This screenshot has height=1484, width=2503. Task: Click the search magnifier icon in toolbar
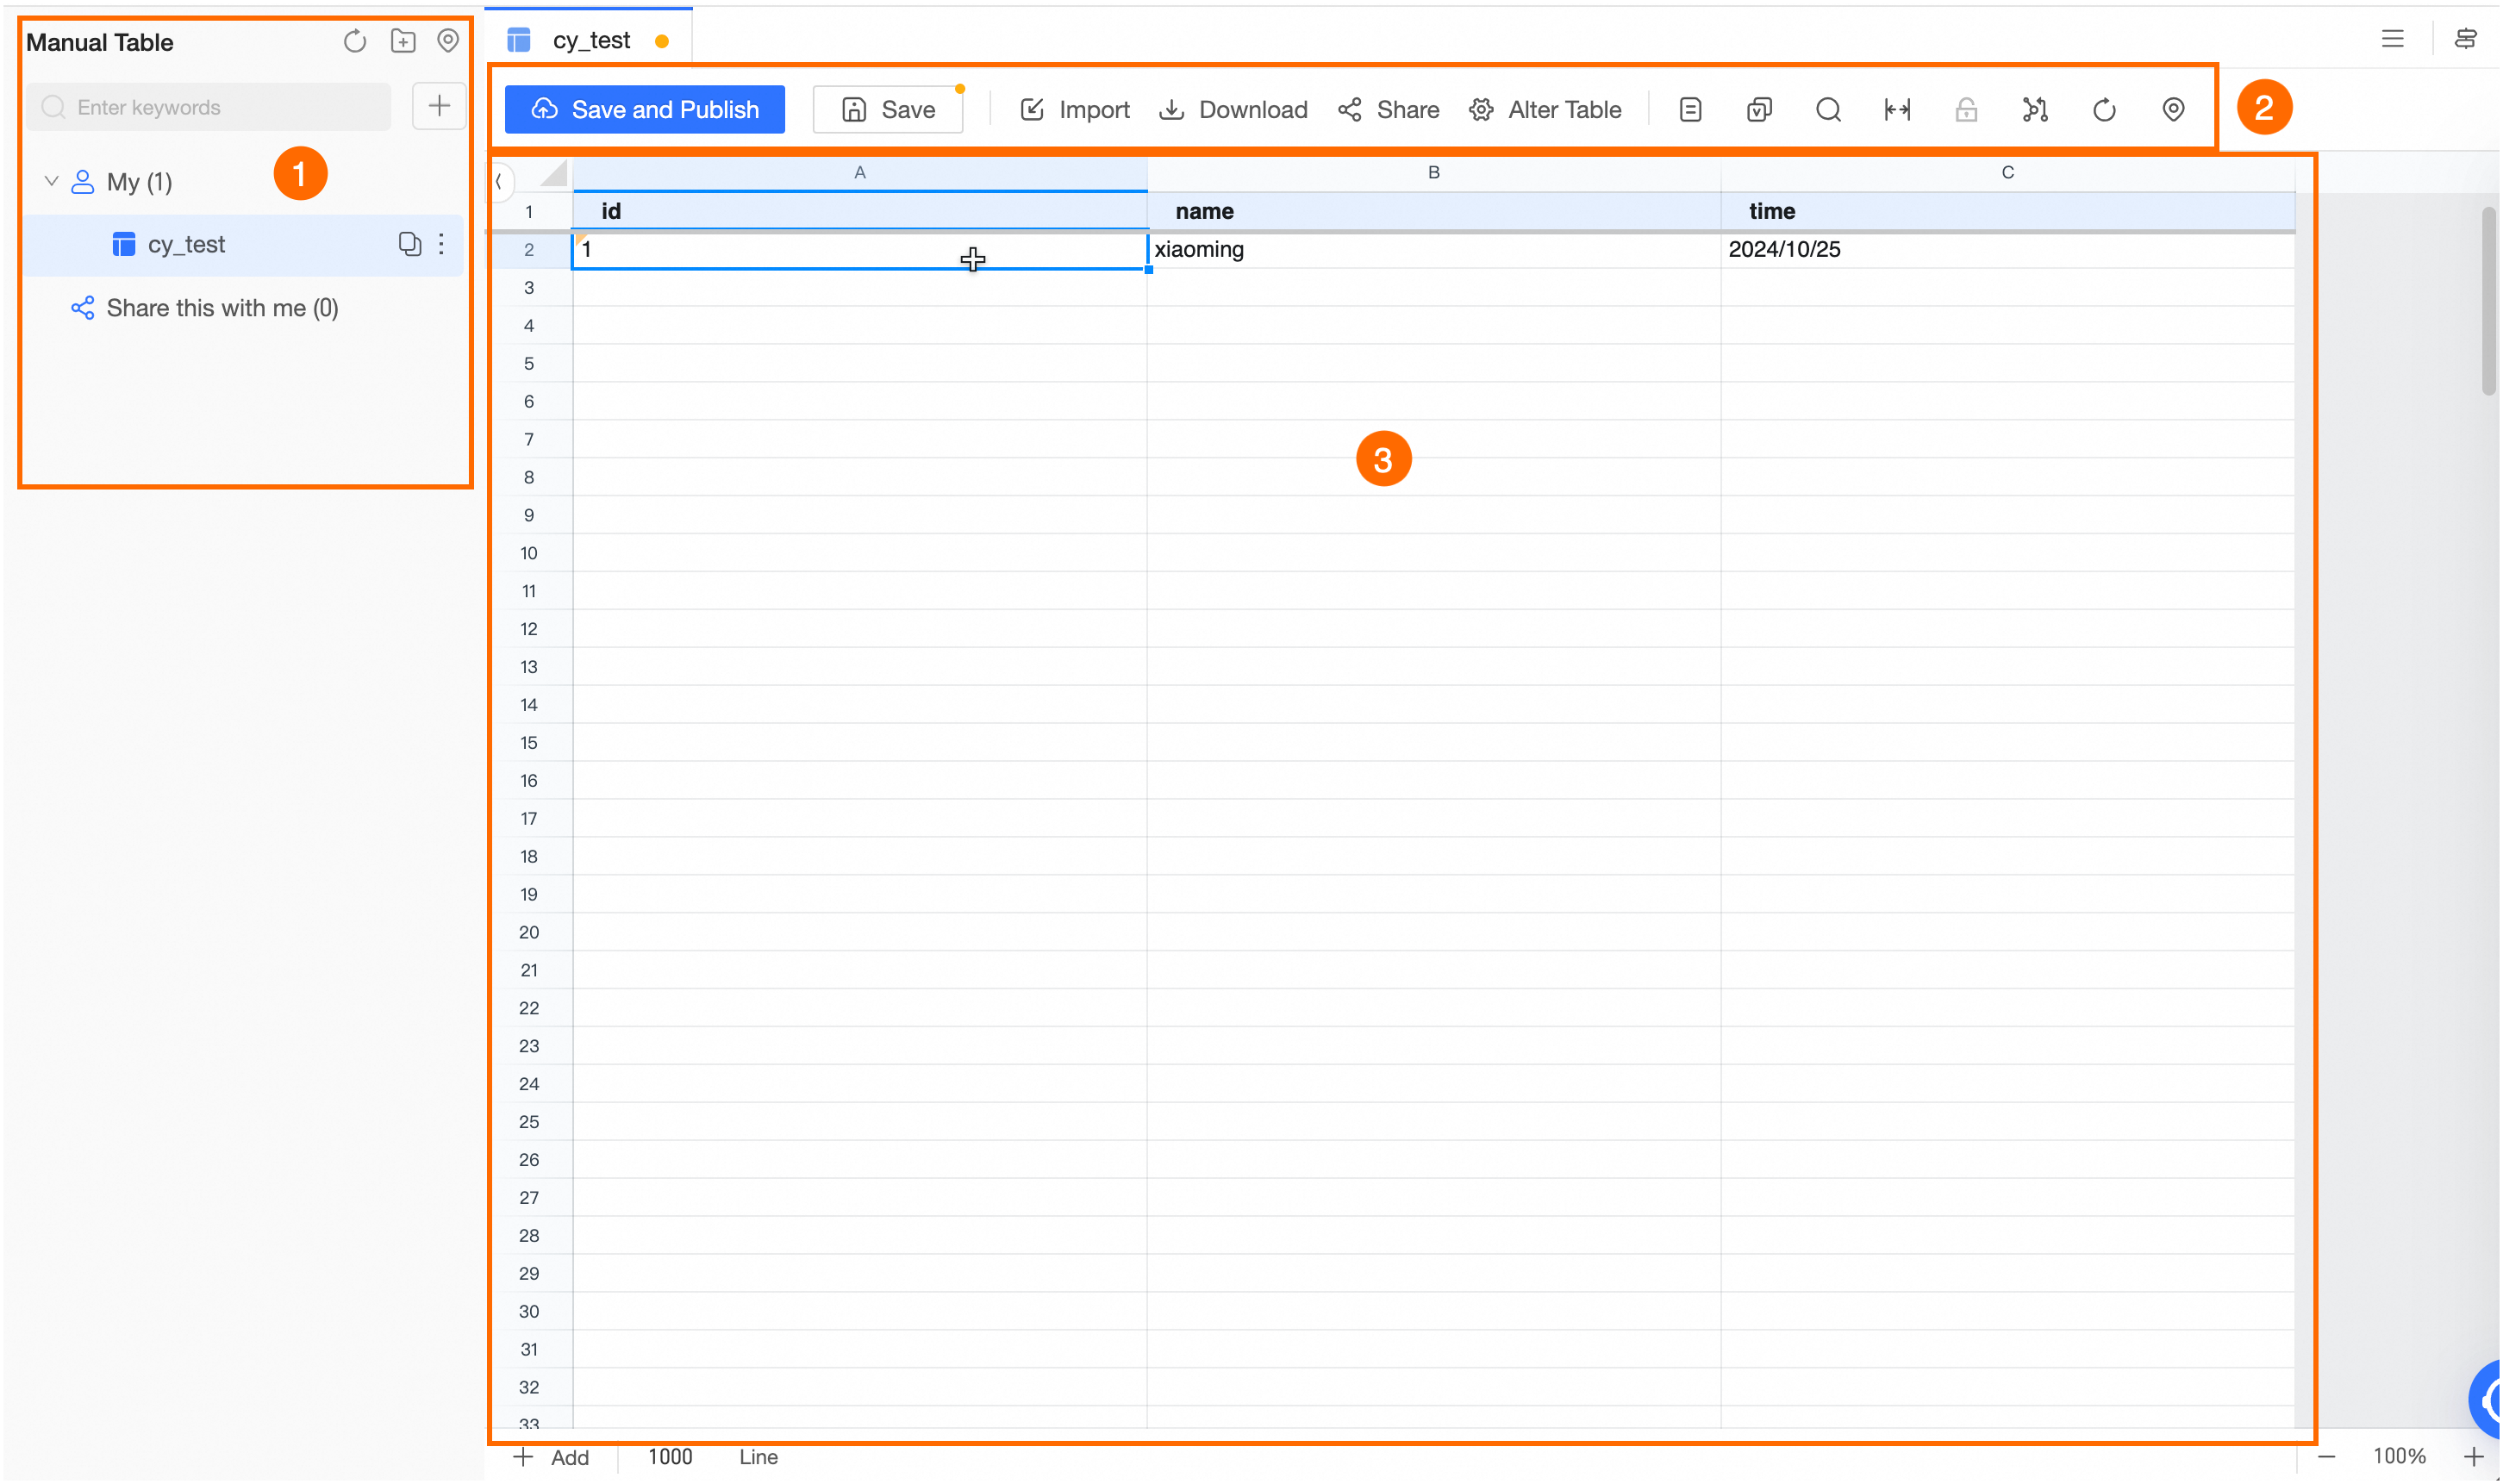click(x=1827, y=109)
